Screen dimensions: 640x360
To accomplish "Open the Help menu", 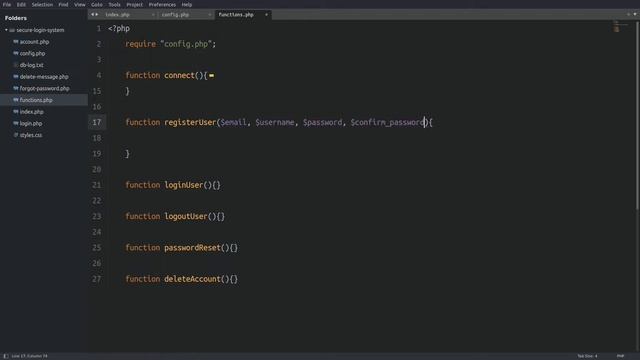I will (x=187, y=4).
